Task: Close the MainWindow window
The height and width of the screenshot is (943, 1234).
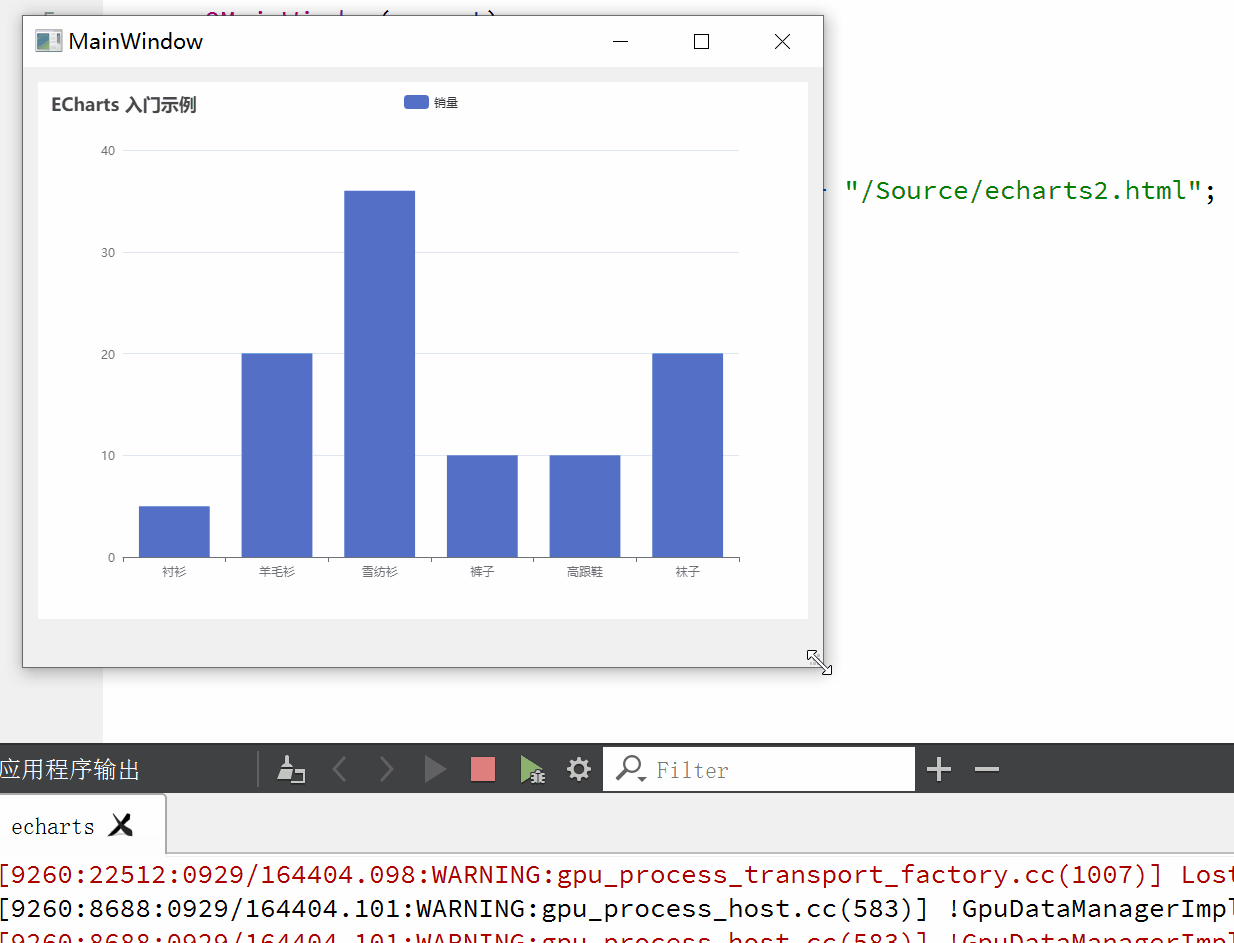Action: point(782,41)
